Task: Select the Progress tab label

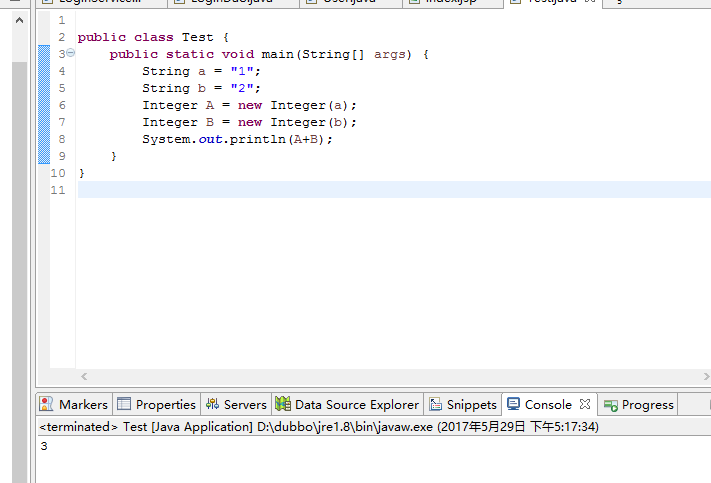Action: 647,405
